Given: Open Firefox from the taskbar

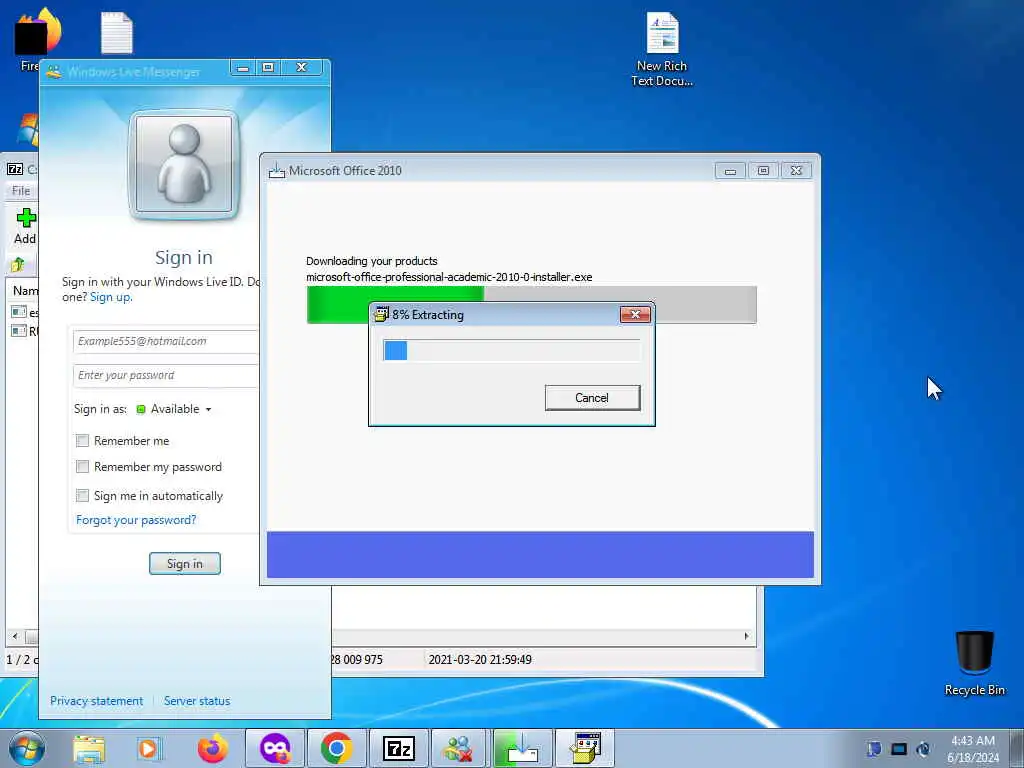Looking at the screenshot, I should click(x=213, y=748).
